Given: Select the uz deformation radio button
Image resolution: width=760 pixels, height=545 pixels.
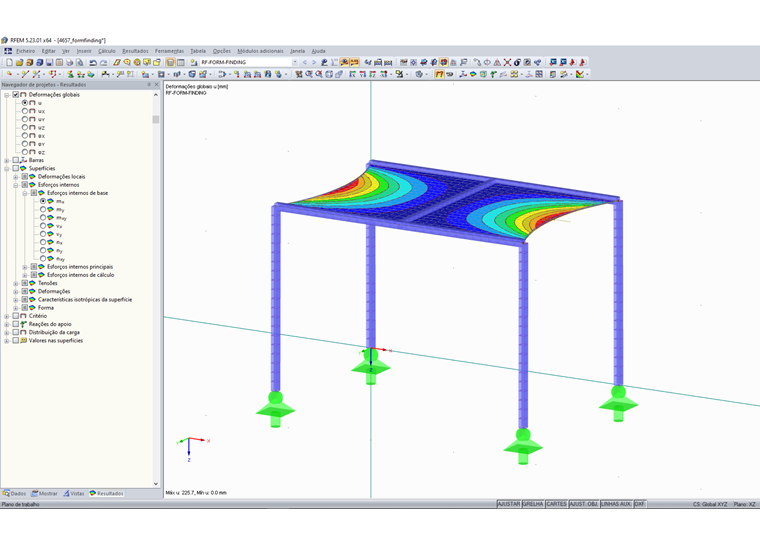Looking at the screenshot, I should pos(25,128).
